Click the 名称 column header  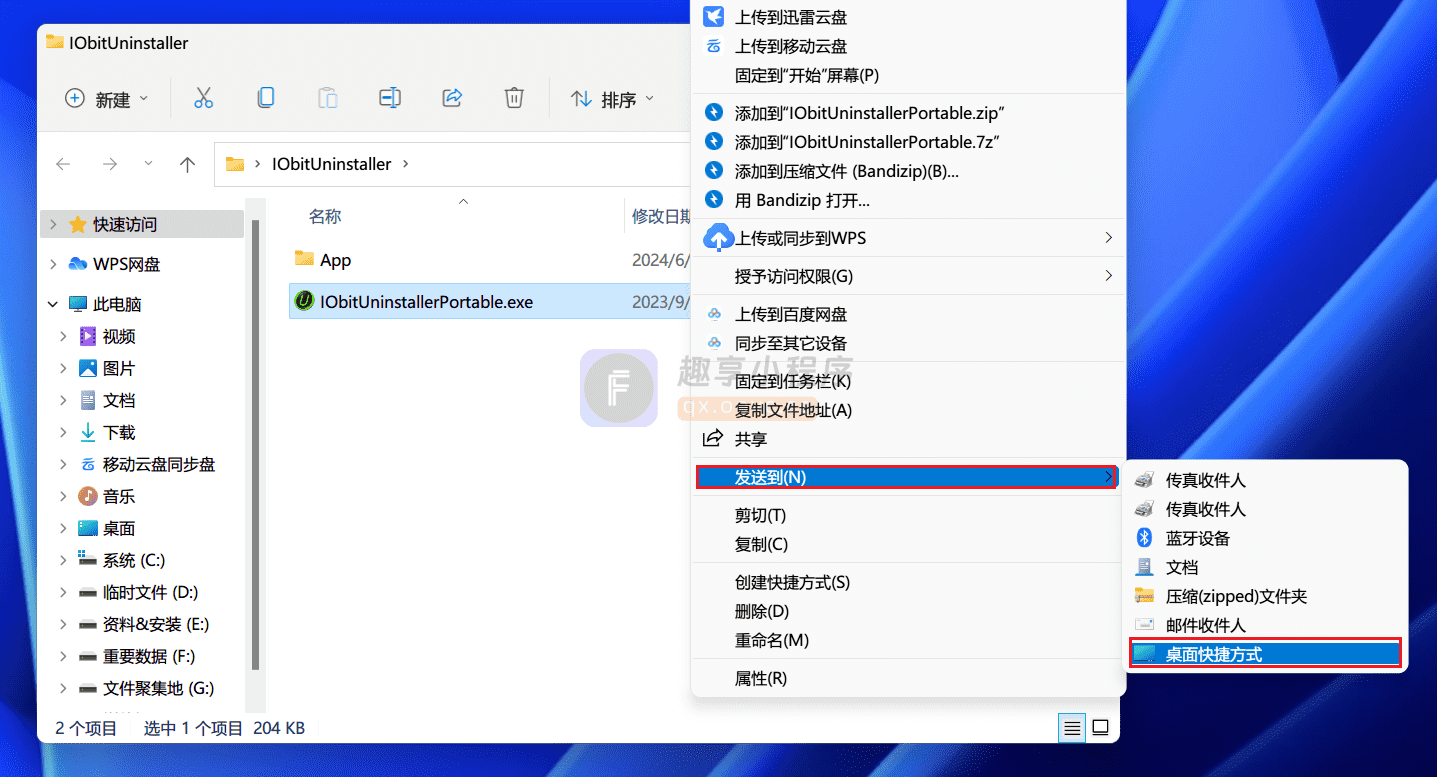(x=325, y=216)
